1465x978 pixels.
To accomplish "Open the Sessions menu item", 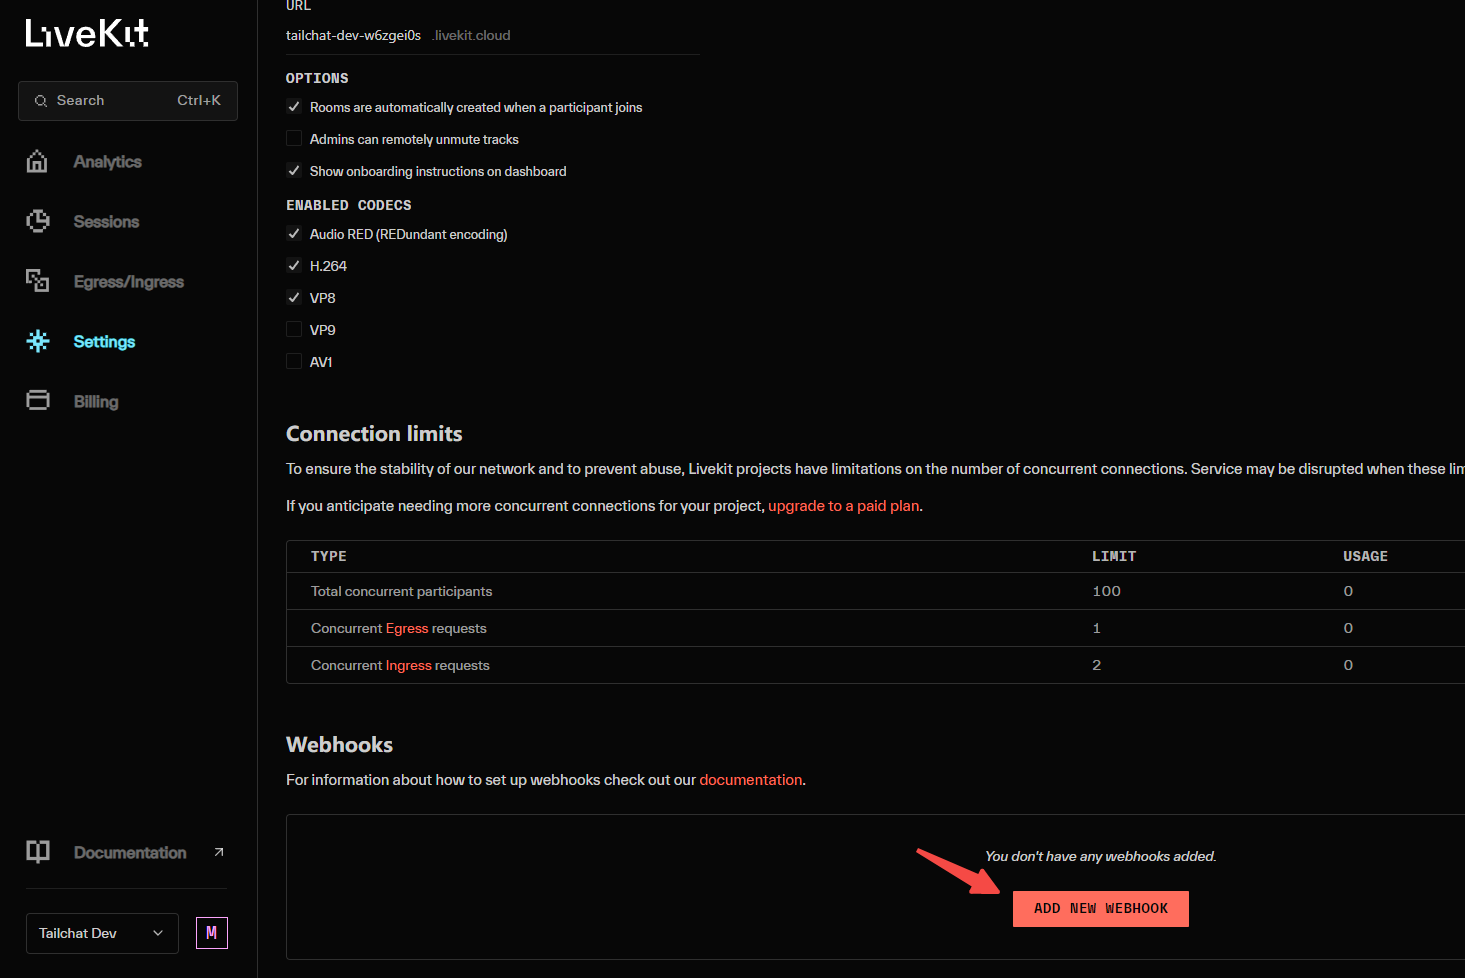I will click(106, 222).
